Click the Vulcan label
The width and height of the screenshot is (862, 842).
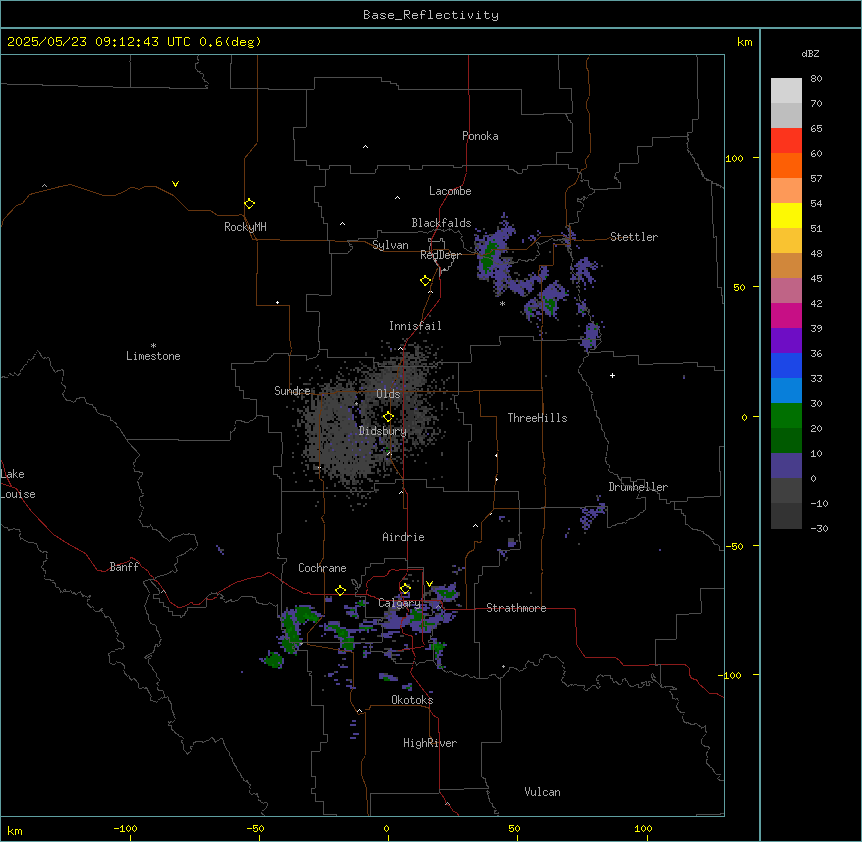(x=543, y=792)
